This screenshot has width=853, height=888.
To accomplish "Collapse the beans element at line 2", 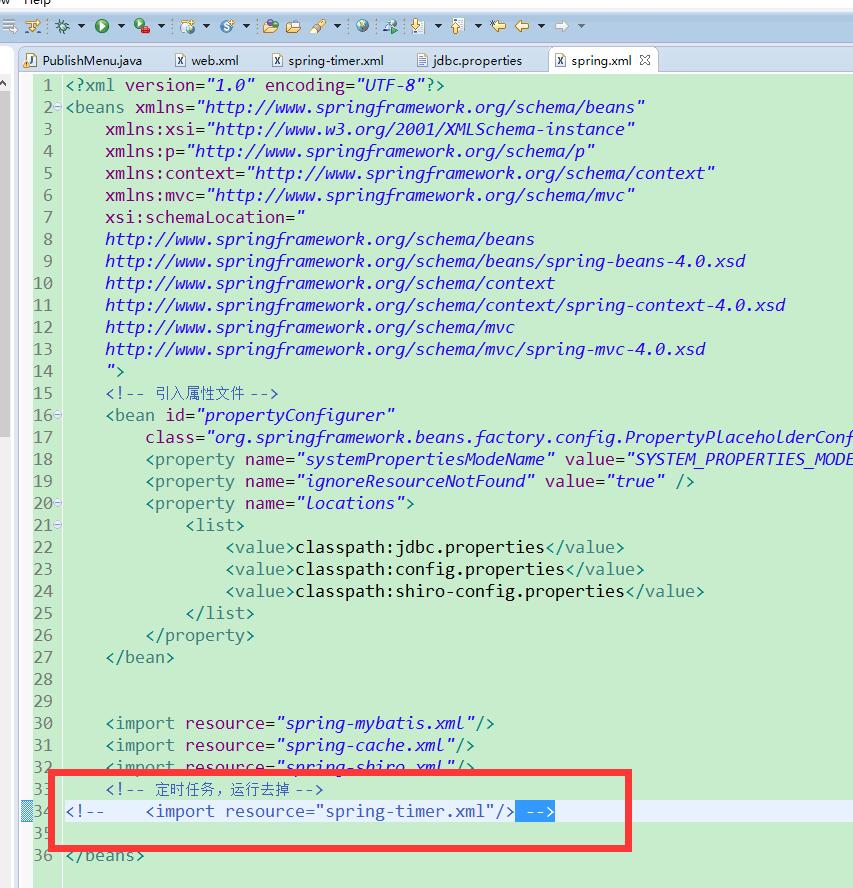I will point(58,108).
